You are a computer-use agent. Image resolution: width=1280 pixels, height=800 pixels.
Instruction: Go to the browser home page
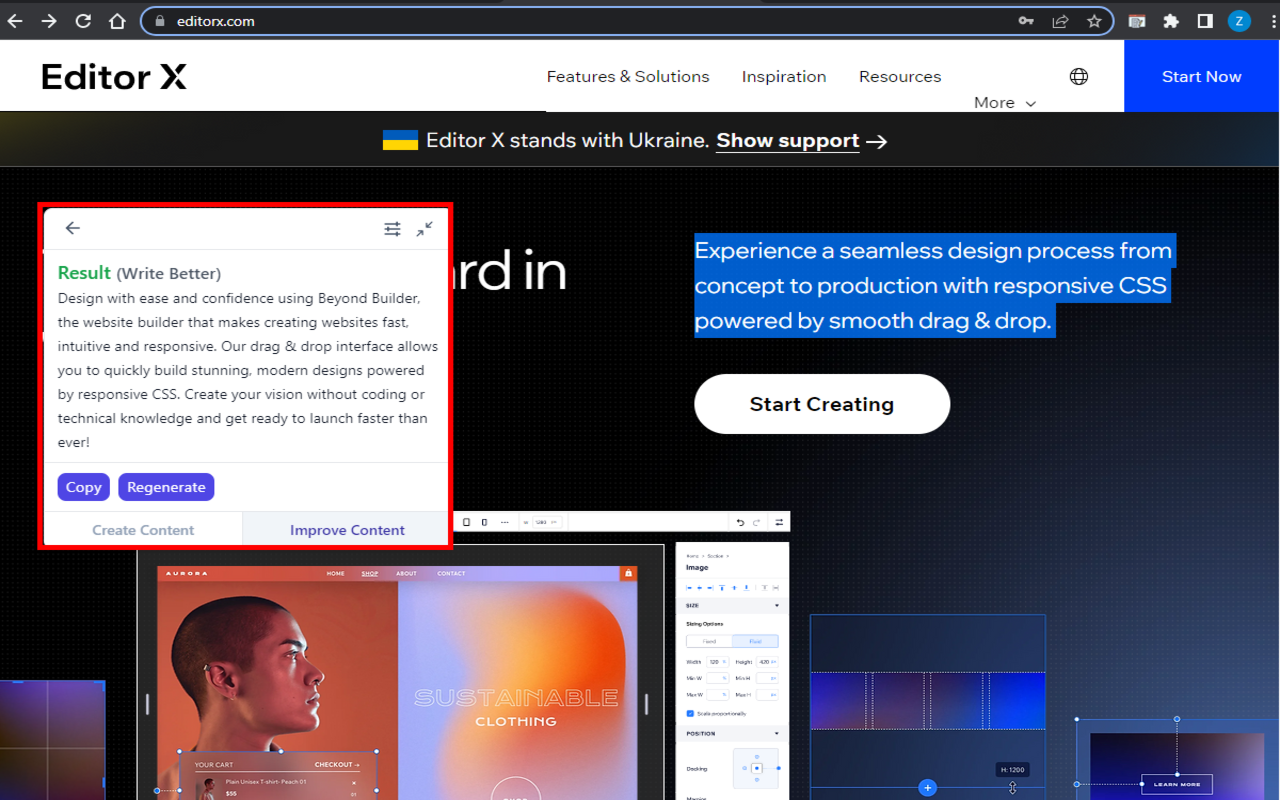tap(117, 21)
